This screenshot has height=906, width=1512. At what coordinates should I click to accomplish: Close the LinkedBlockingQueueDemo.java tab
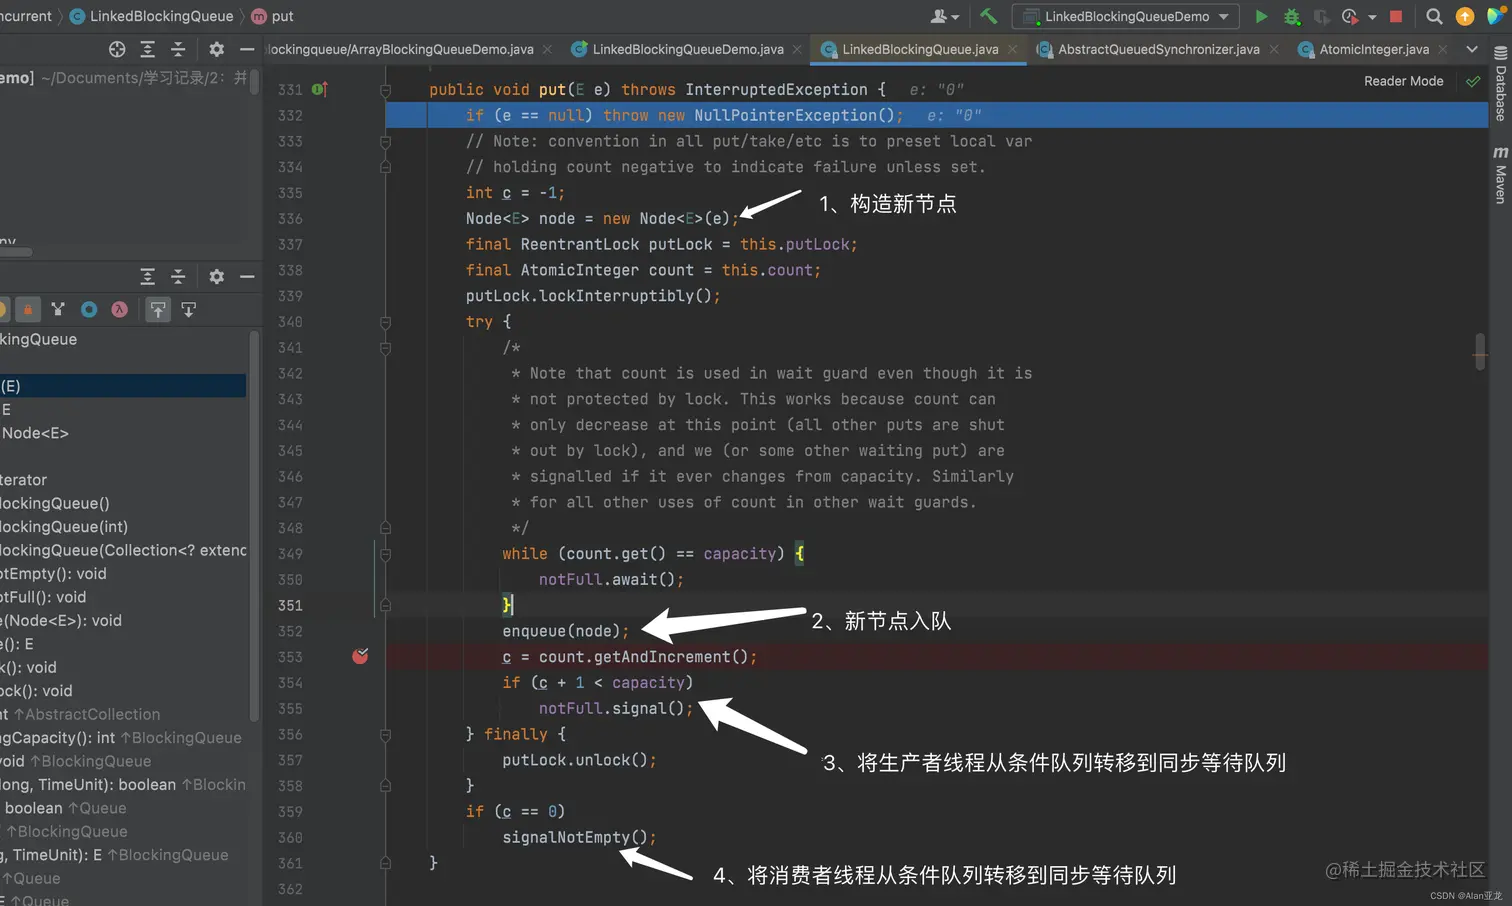point(797,49)
